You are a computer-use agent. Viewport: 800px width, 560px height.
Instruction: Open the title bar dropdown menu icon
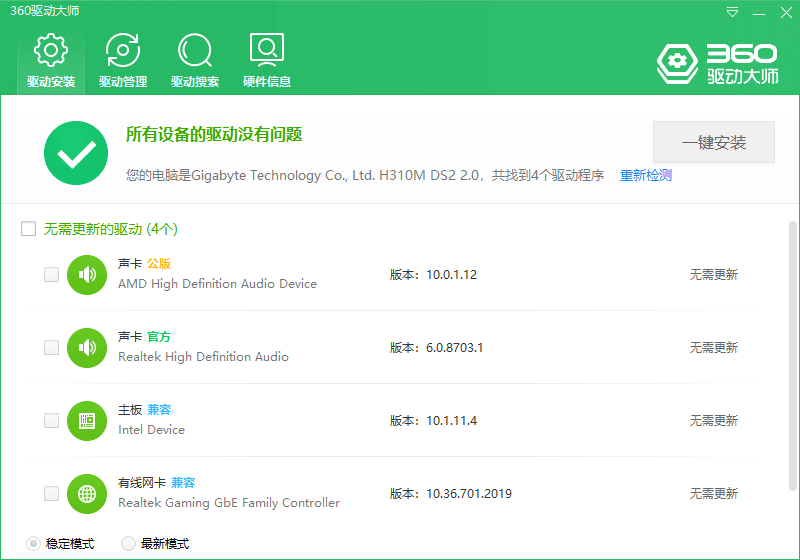732,12
